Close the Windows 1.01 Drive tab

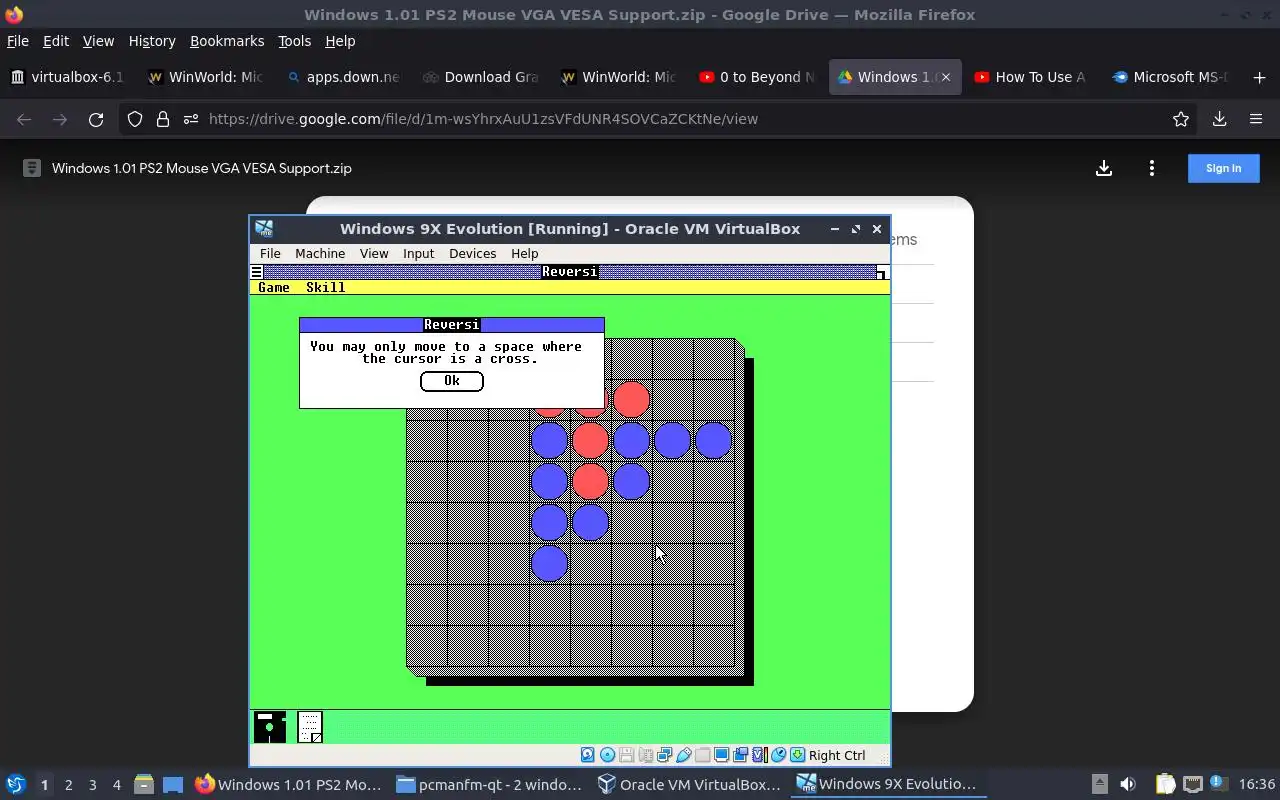coord(945,77)
